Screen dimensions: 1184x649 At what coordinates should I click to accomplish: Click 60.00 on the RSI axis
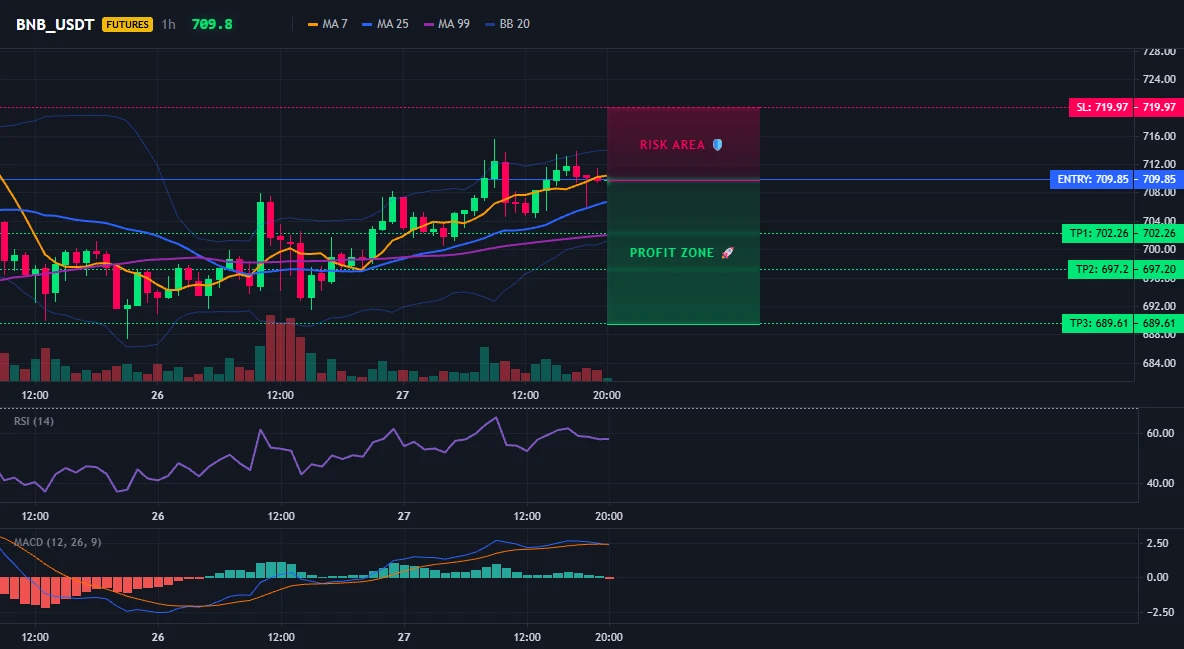[x=1161, y=433]
